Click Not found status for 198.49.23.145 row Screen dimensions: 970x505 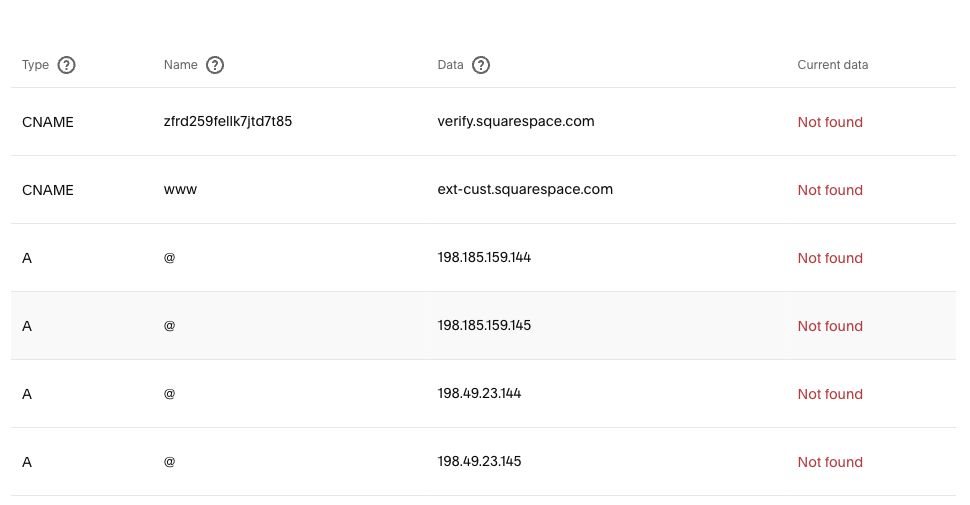click(x=830, y=462)
